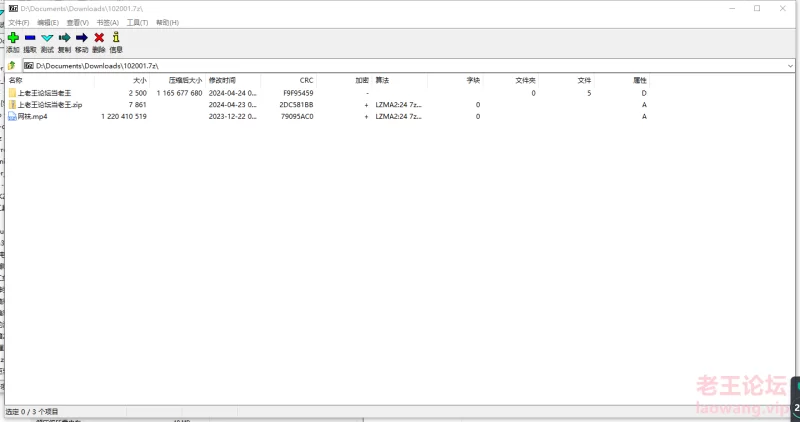This screenshot has width=800, height=422.
Task: Click the up-folder icon beside the address bar
Action: [11, 66]
